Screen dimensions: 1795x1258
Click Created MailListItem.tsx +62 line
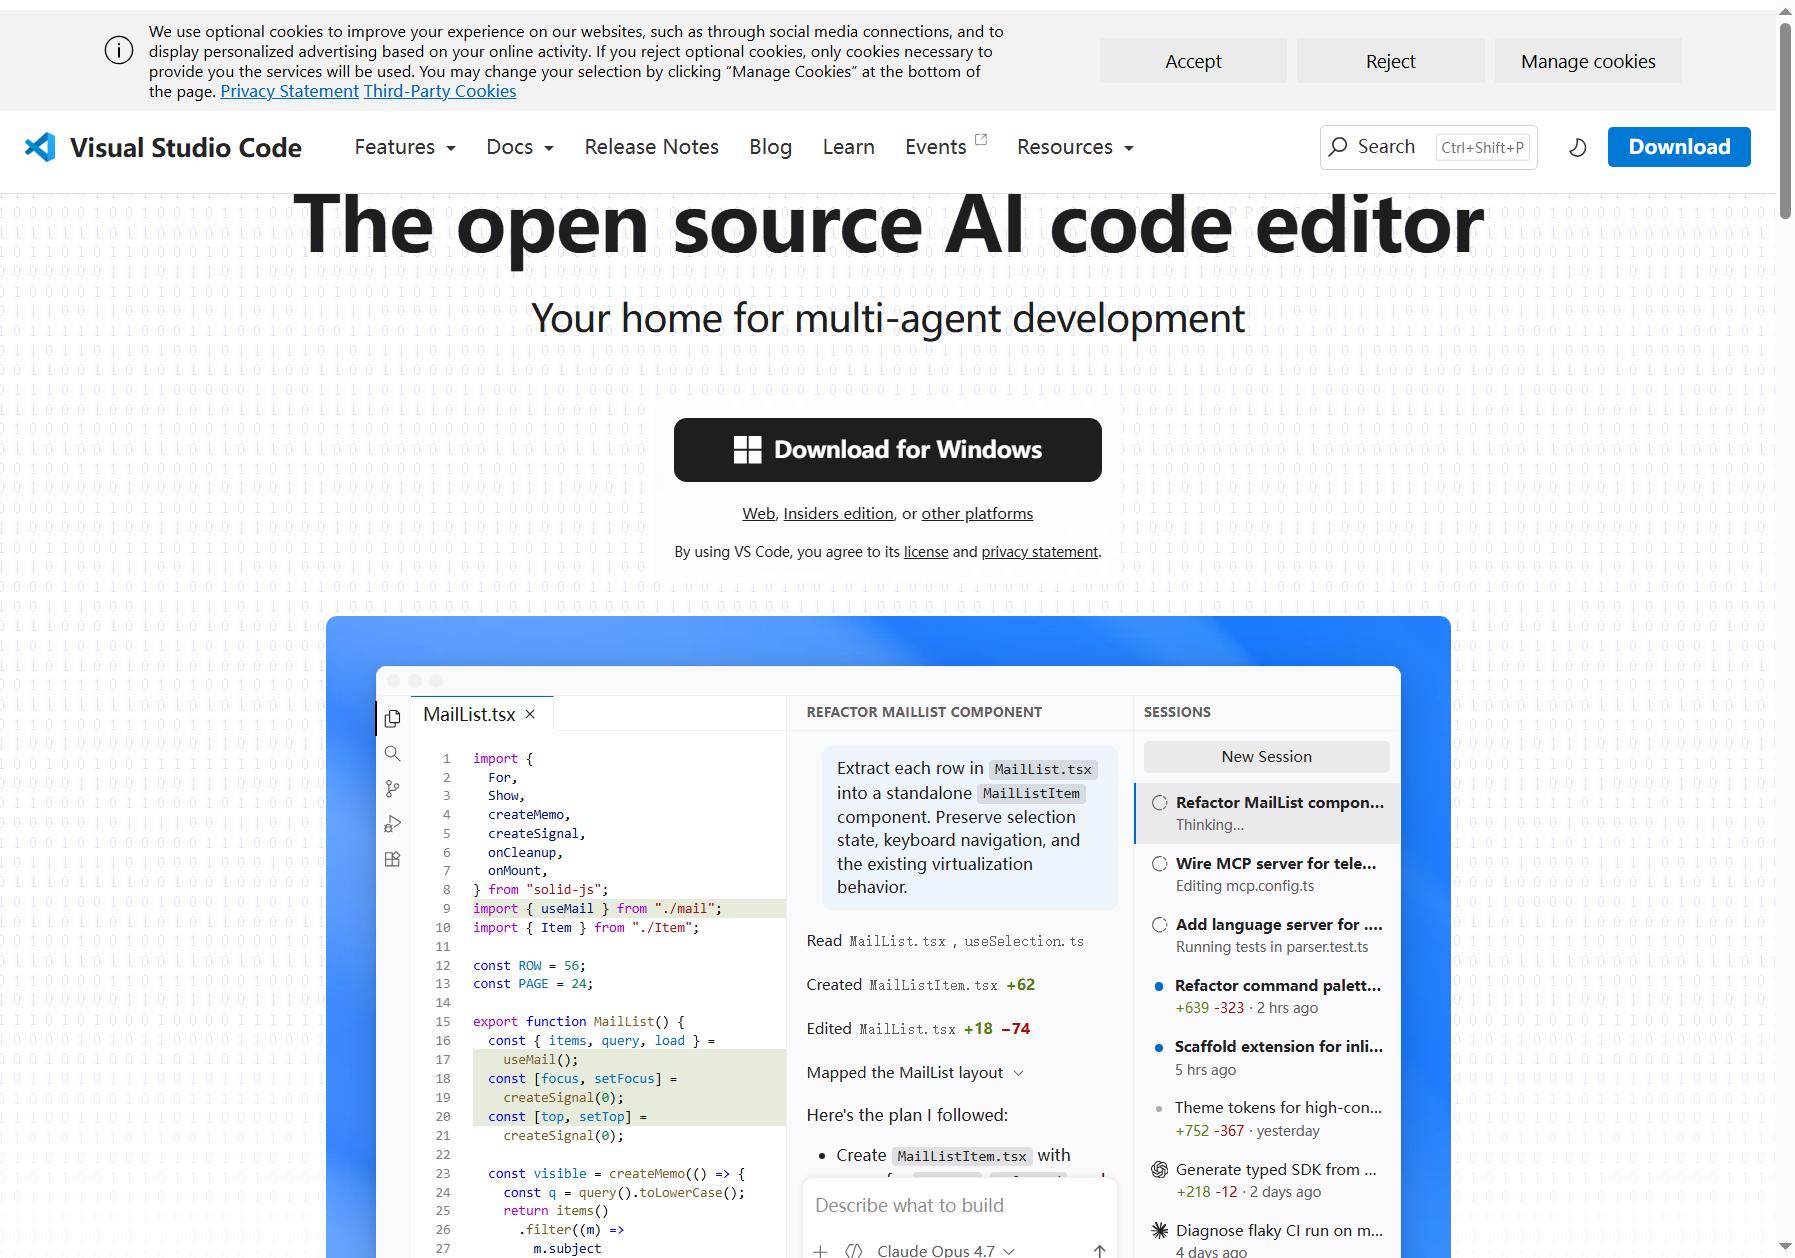(x=921, y=985)
